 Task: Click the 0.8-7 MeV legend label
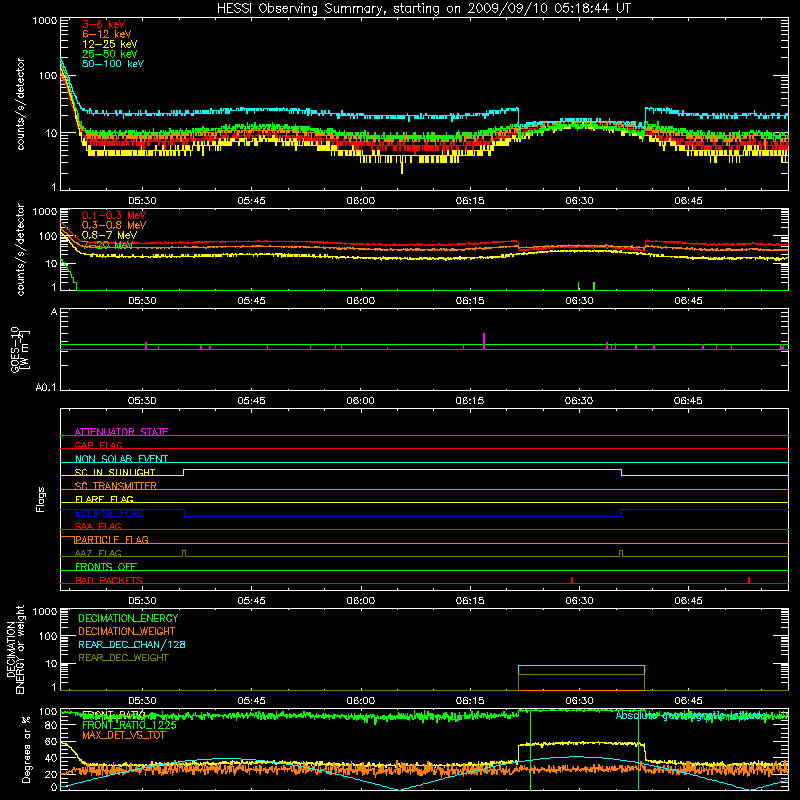[x=110, y=235]
